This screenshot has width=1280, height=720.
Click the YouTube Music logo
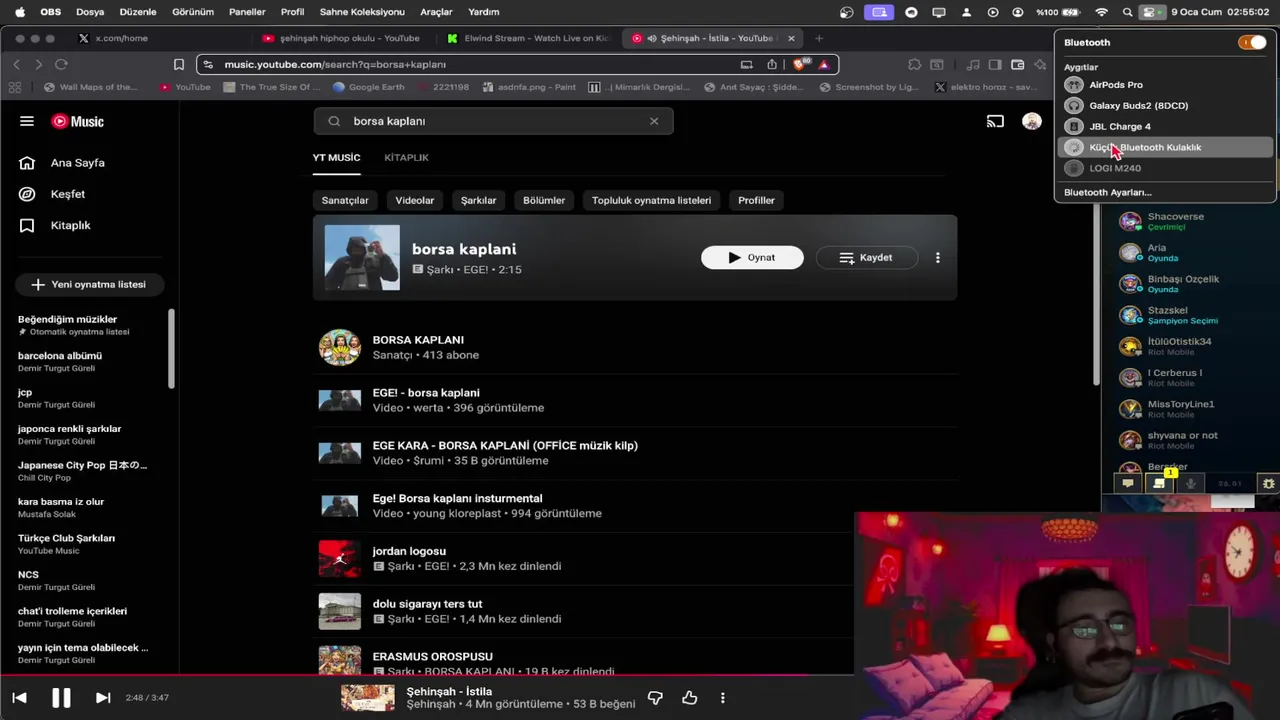pyautogui.click(x=78, y=121)
